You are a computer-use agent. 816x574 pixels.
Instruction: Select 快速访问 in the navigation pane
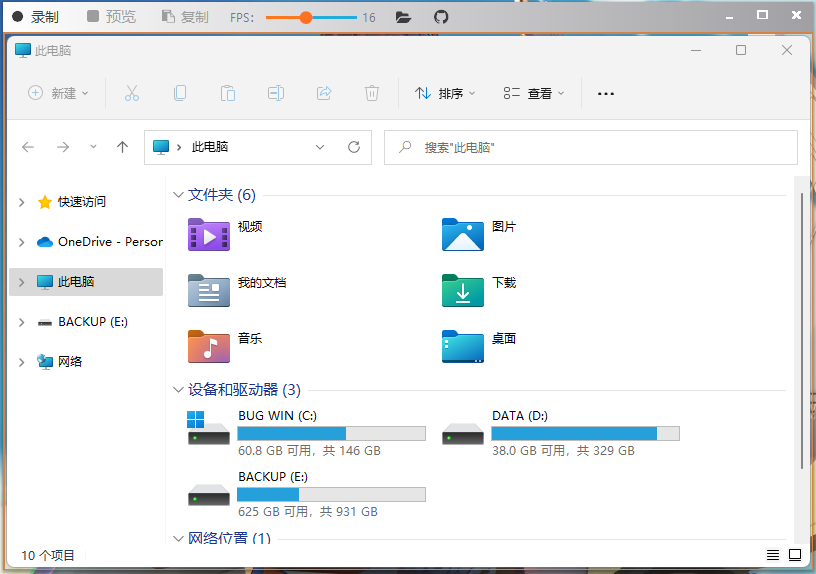click(82, 201)
